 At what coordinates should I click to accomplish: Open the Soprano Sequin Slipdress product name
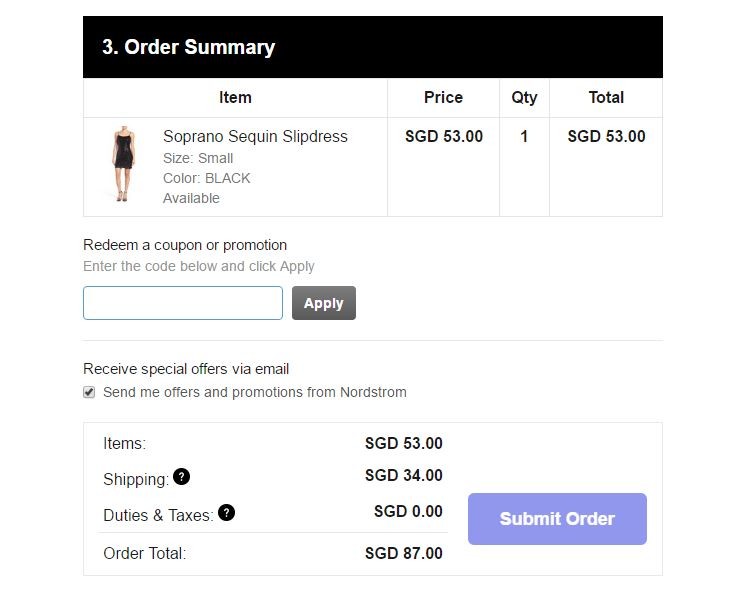(255, 137)
